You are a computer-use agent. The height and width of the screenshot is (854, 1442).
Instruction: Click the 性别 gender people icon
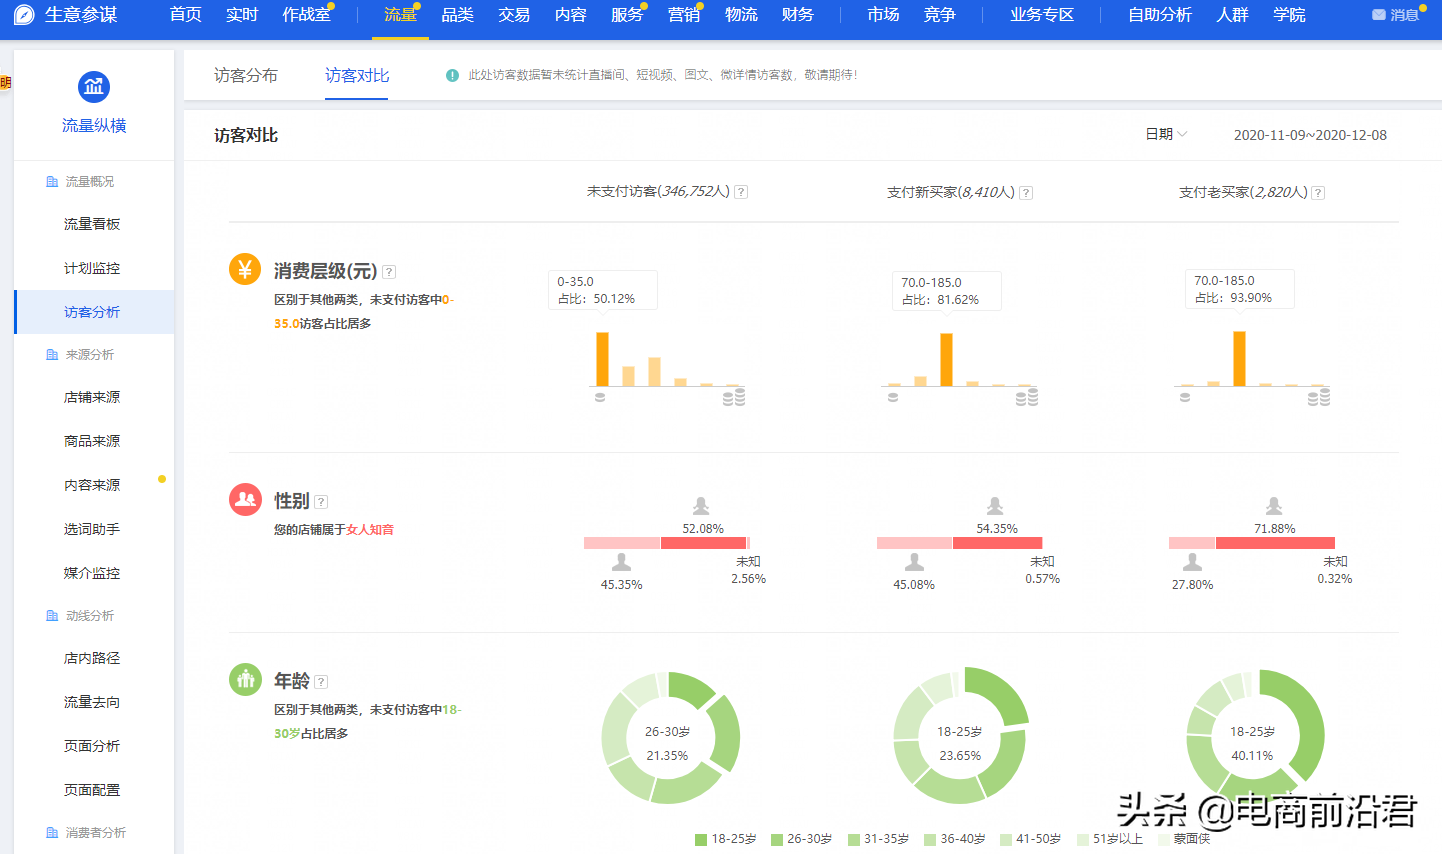point(245,499)
